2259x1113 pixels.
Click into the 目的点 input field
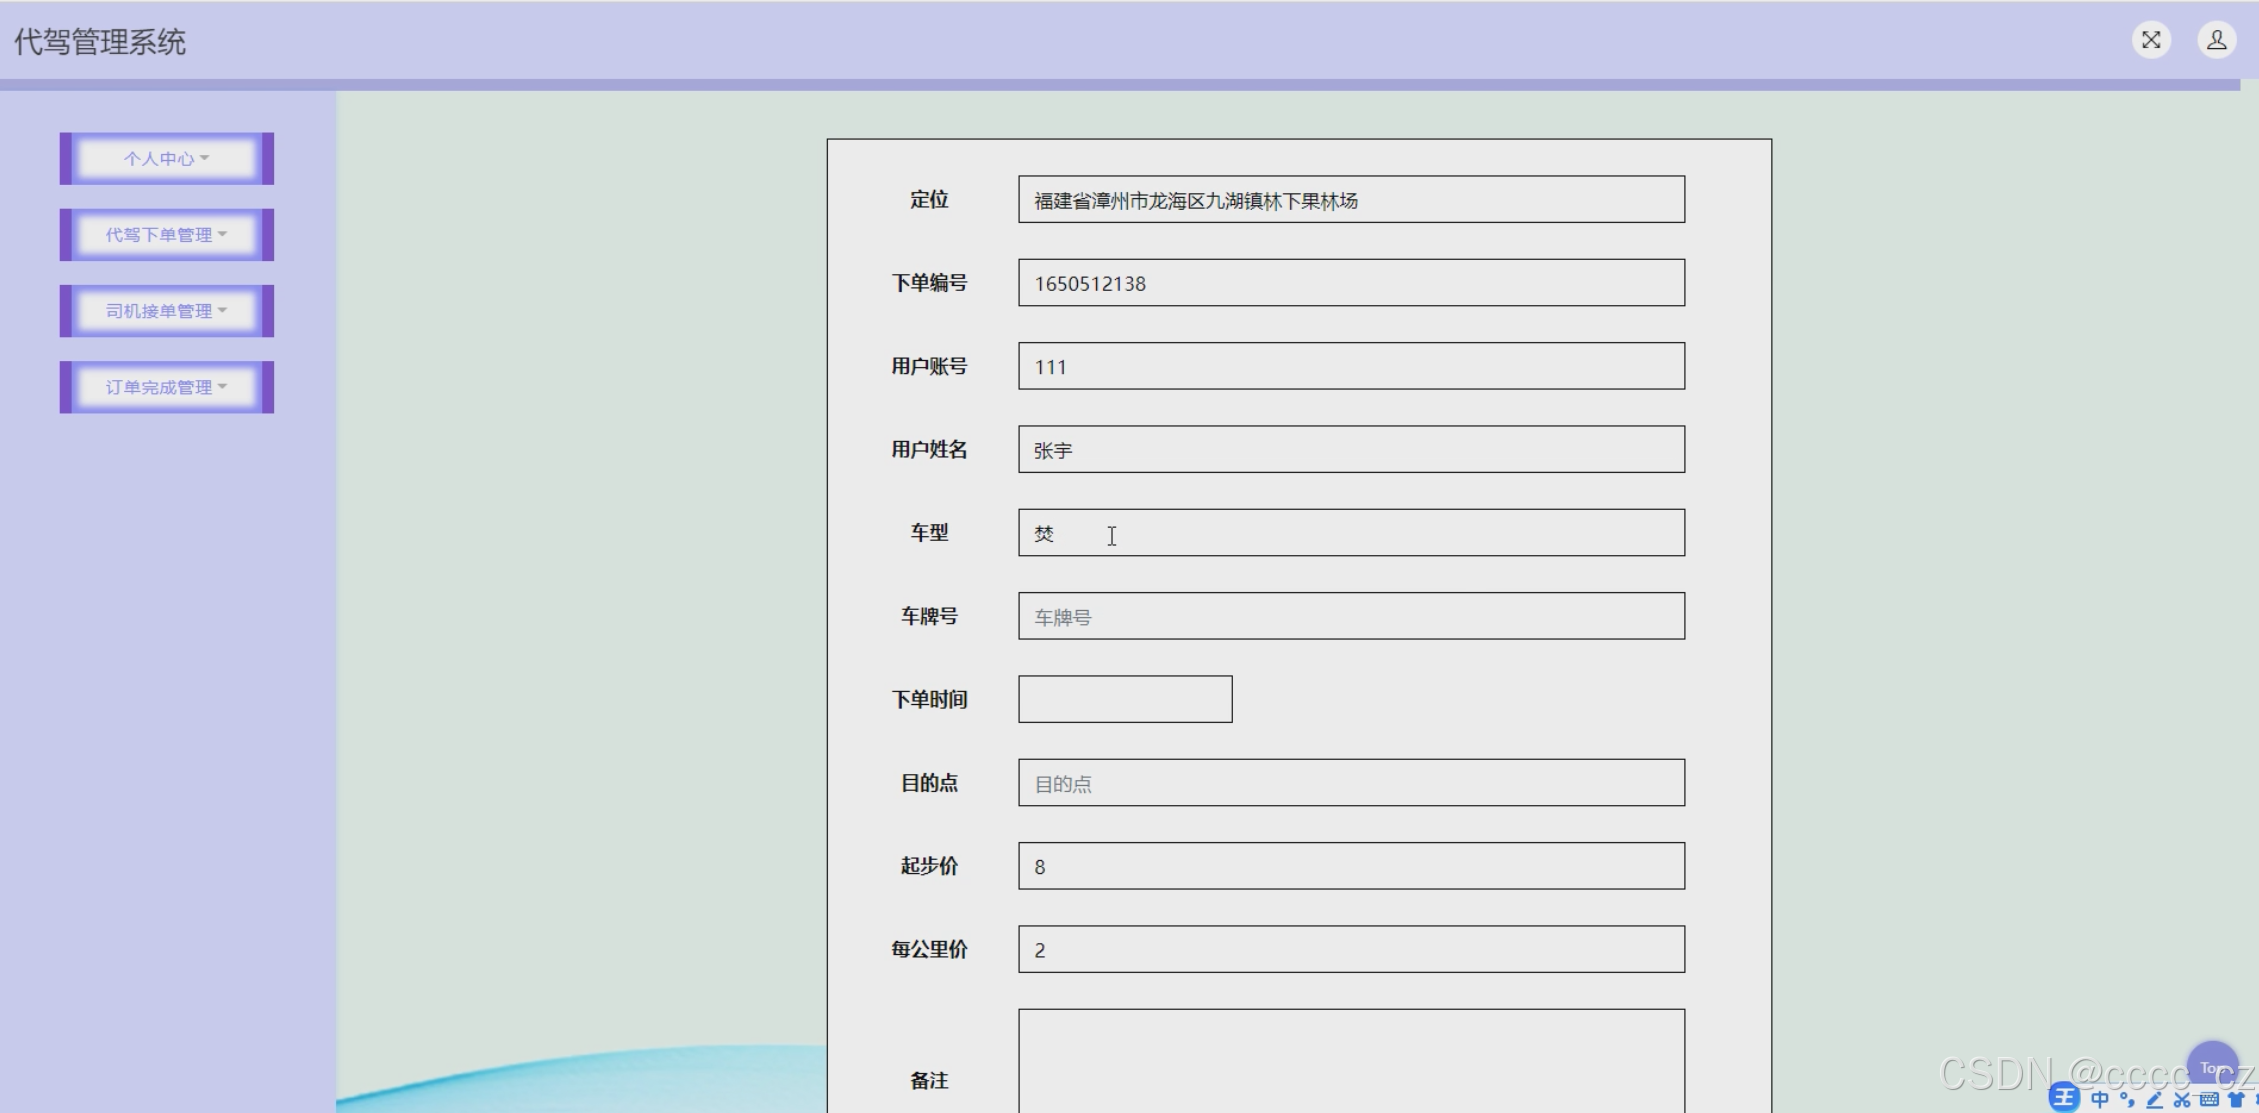(1350, 783)
